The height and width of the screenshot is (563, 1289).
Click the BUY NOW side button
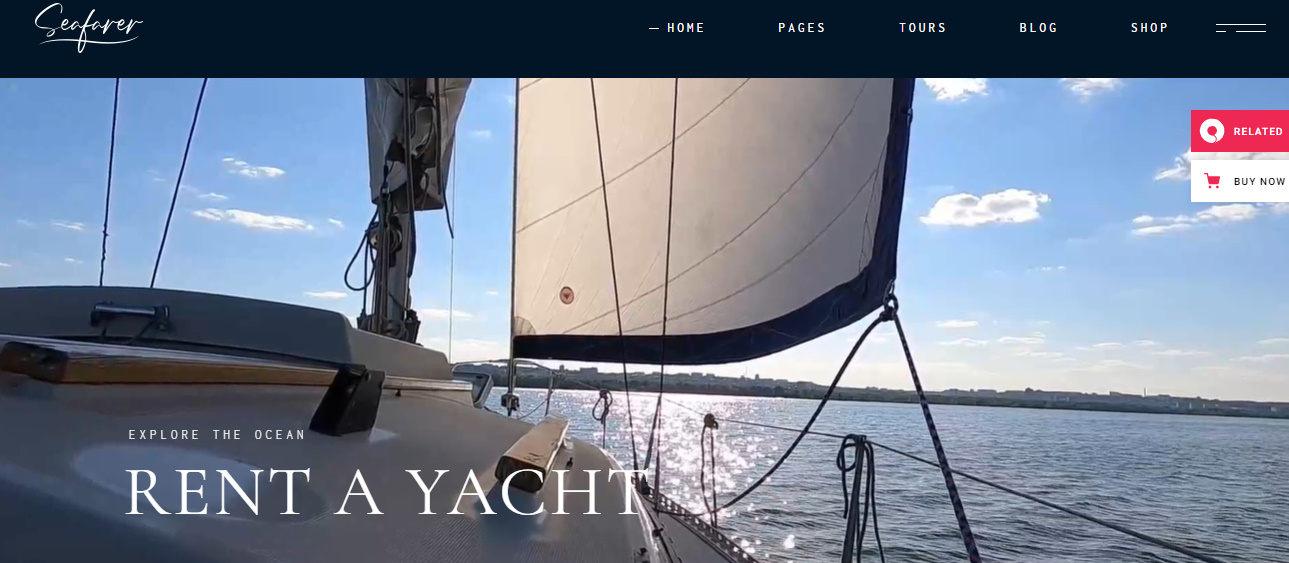pos(1240,181)
